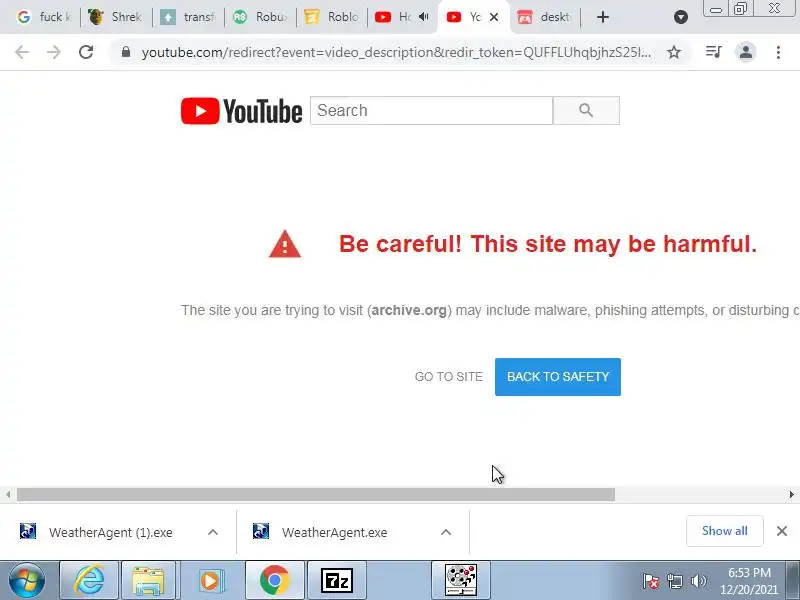Click the search magnifier button
The width and height of the screenshot is (800, 600).
coord(586,110)
